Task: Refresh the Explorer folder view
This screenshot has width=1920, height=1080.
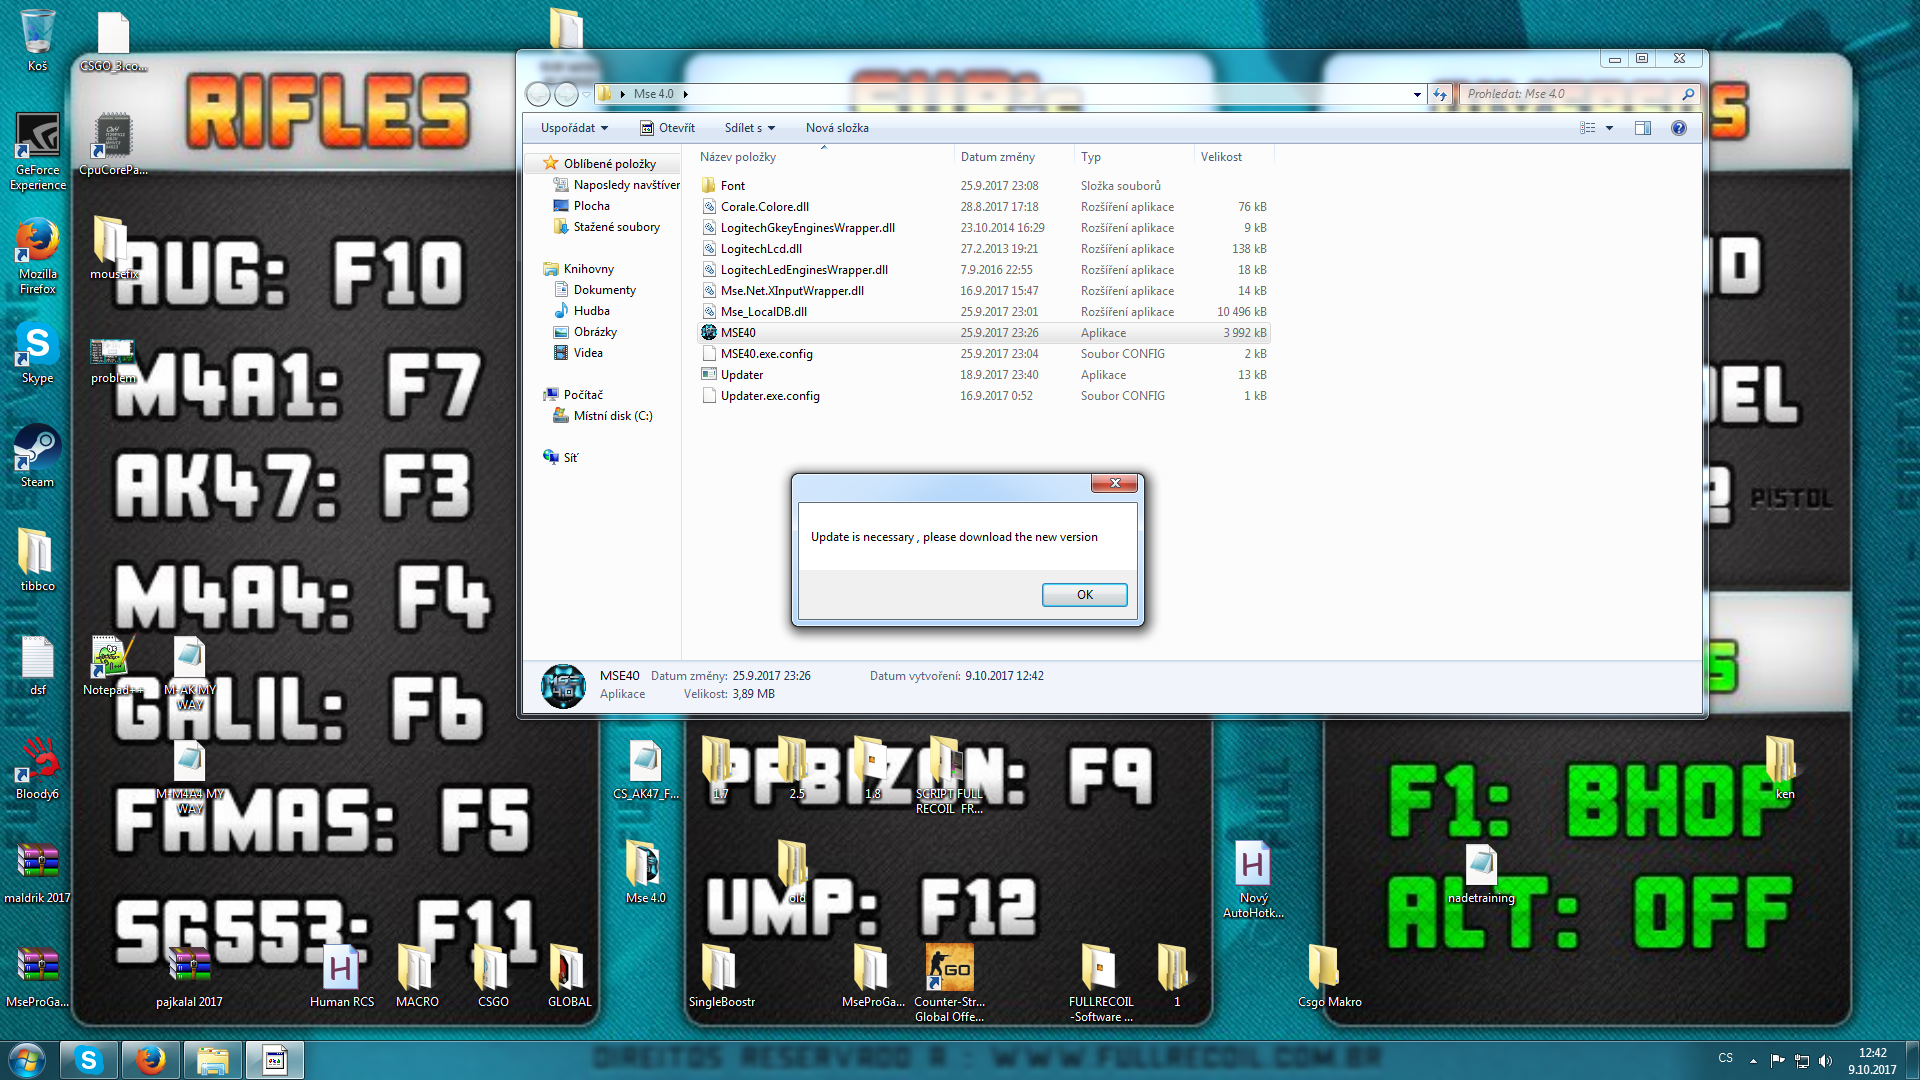Action: point(1439,94)
